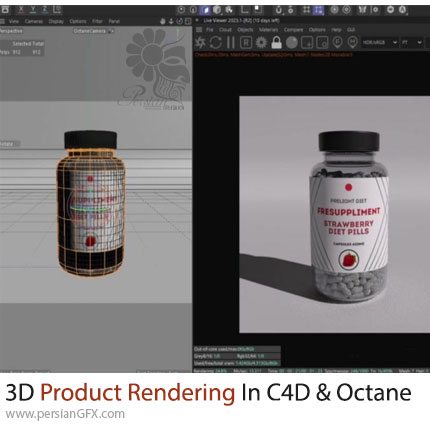The width and height of the screenshot is (430, 427).
Task: Open the HDR/sRGB color space dropdown
Action: click(x=380, y=43)
